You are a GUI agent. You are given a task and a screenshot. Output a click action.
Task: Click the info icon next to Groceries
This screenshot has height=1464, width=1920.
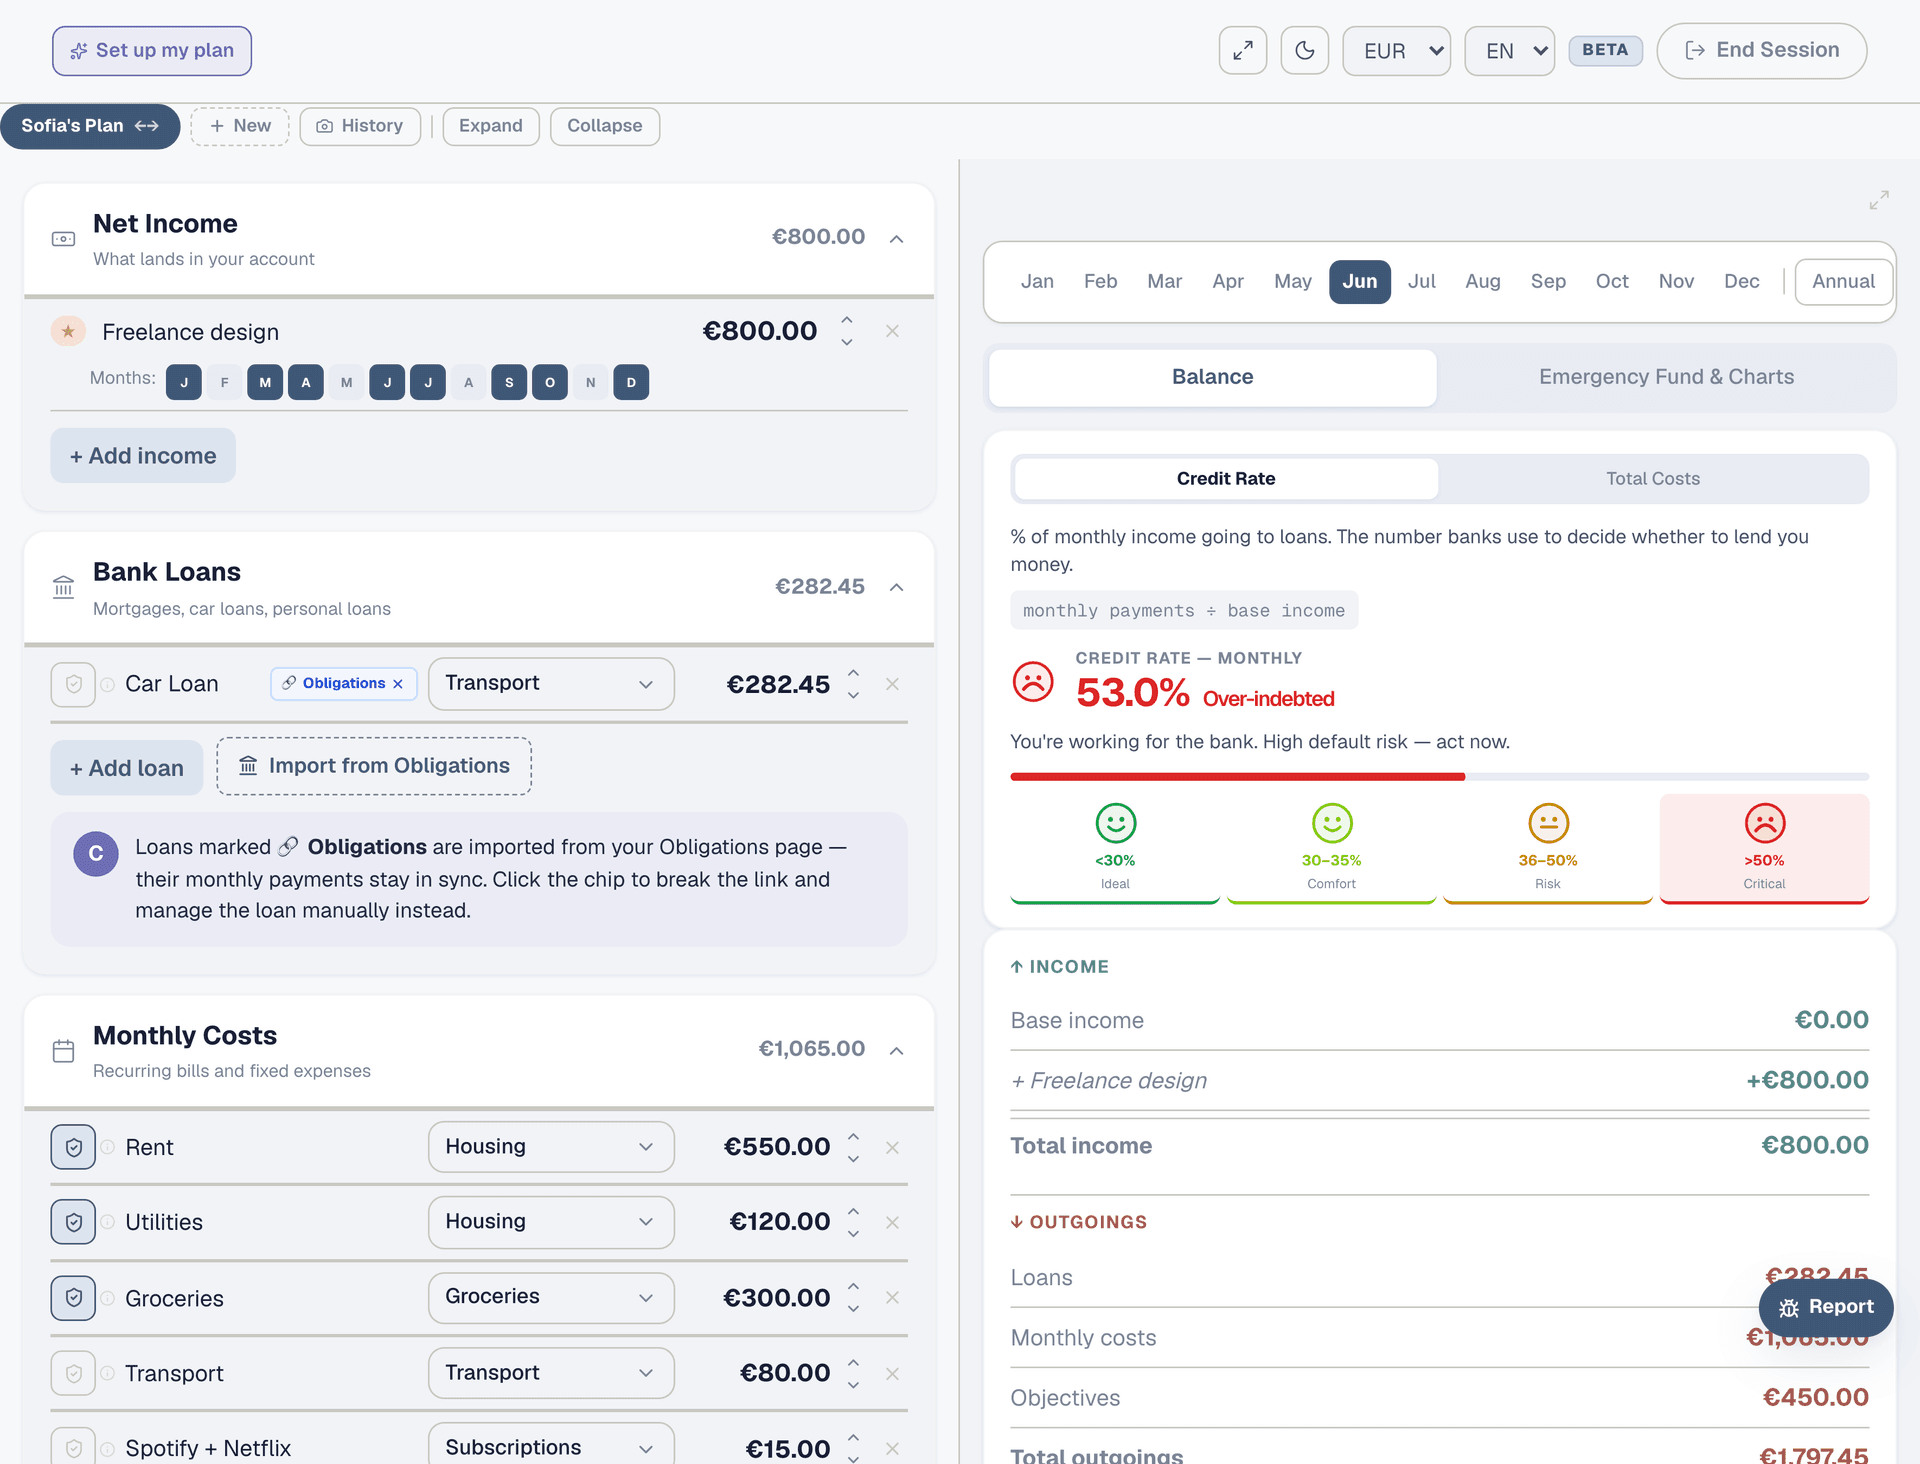(107, 1298)
